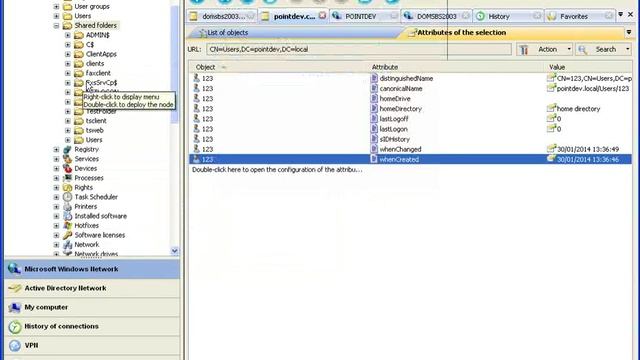Click the C$ shared folder icon
The width and height of the screenshot is (640, 360).
tap(79, 44)
